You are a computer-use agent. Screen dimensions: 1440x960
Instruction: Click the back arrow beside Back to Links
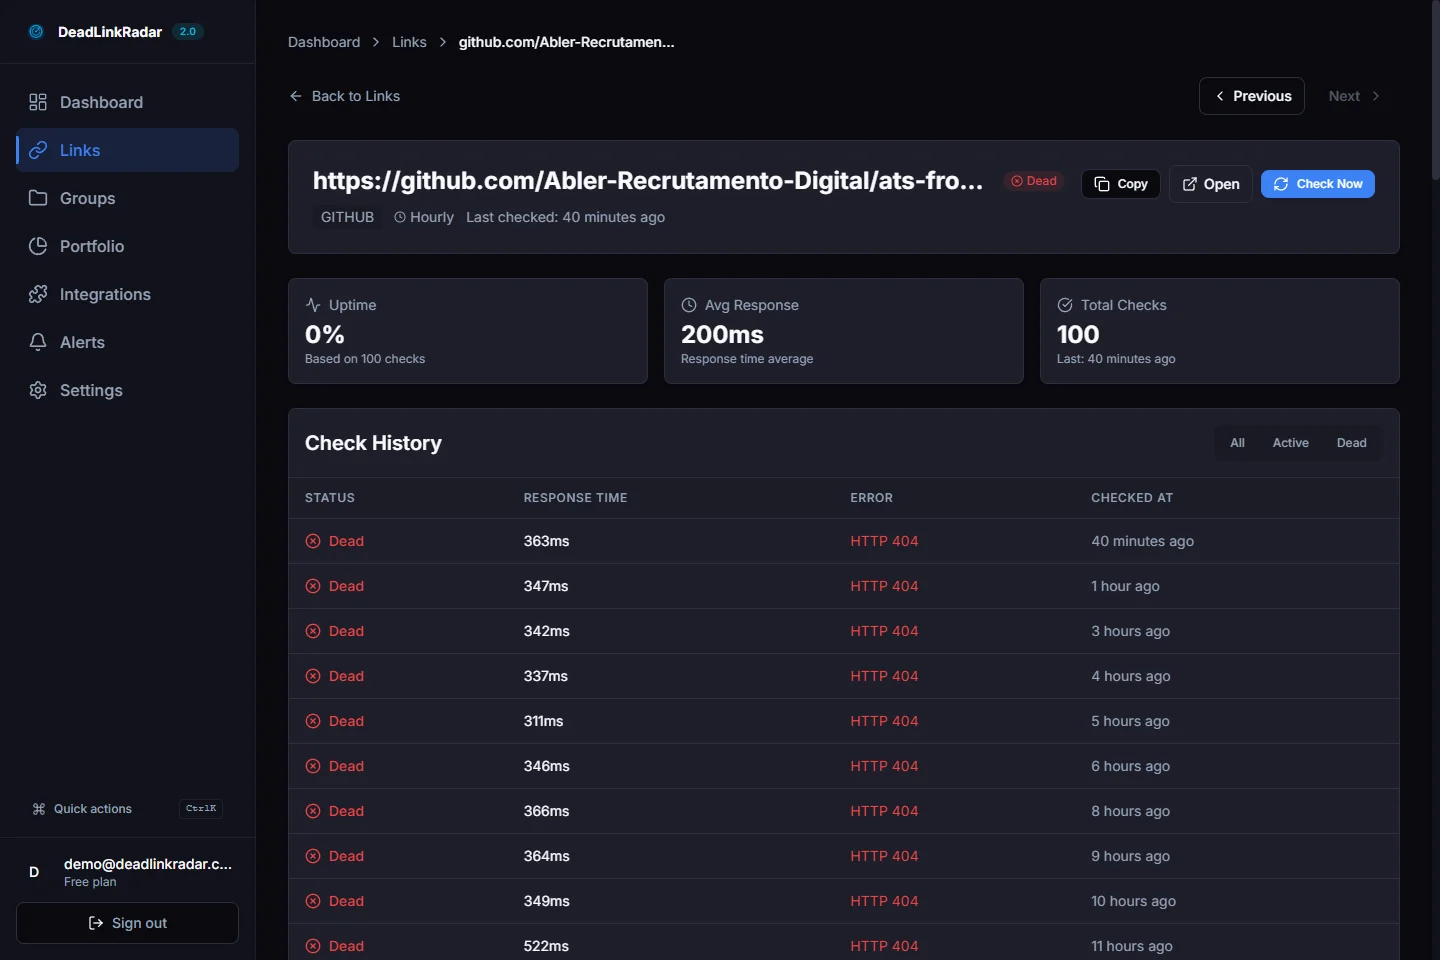(x=296, y=96)
